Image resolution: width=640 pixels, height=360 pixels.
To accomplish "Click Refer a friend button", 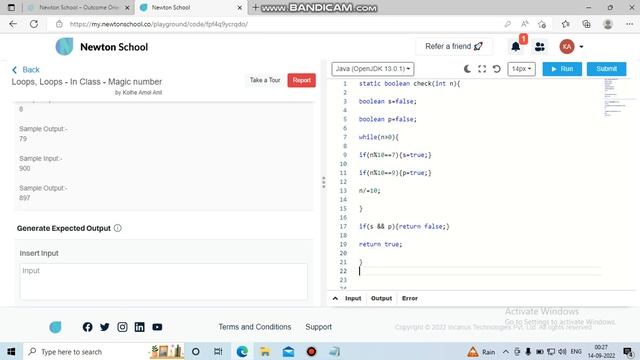I will tap(454, 47).
